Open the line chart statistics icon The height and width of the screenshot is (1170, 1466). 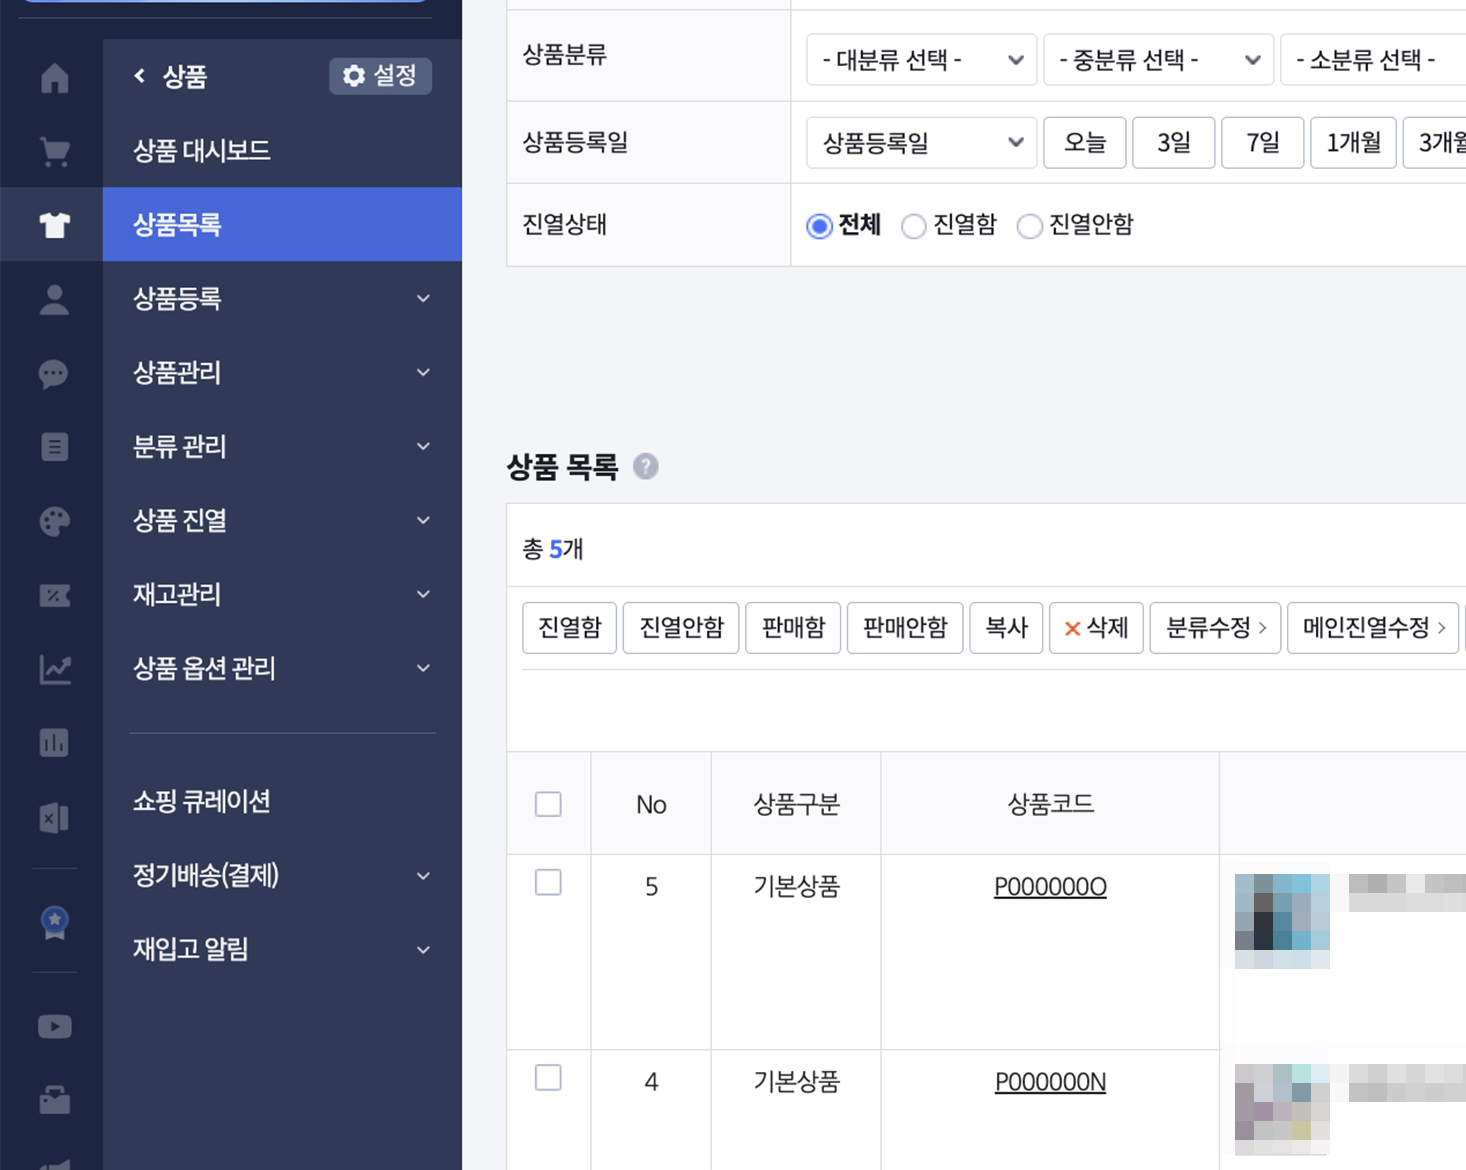tap(54, 669)
